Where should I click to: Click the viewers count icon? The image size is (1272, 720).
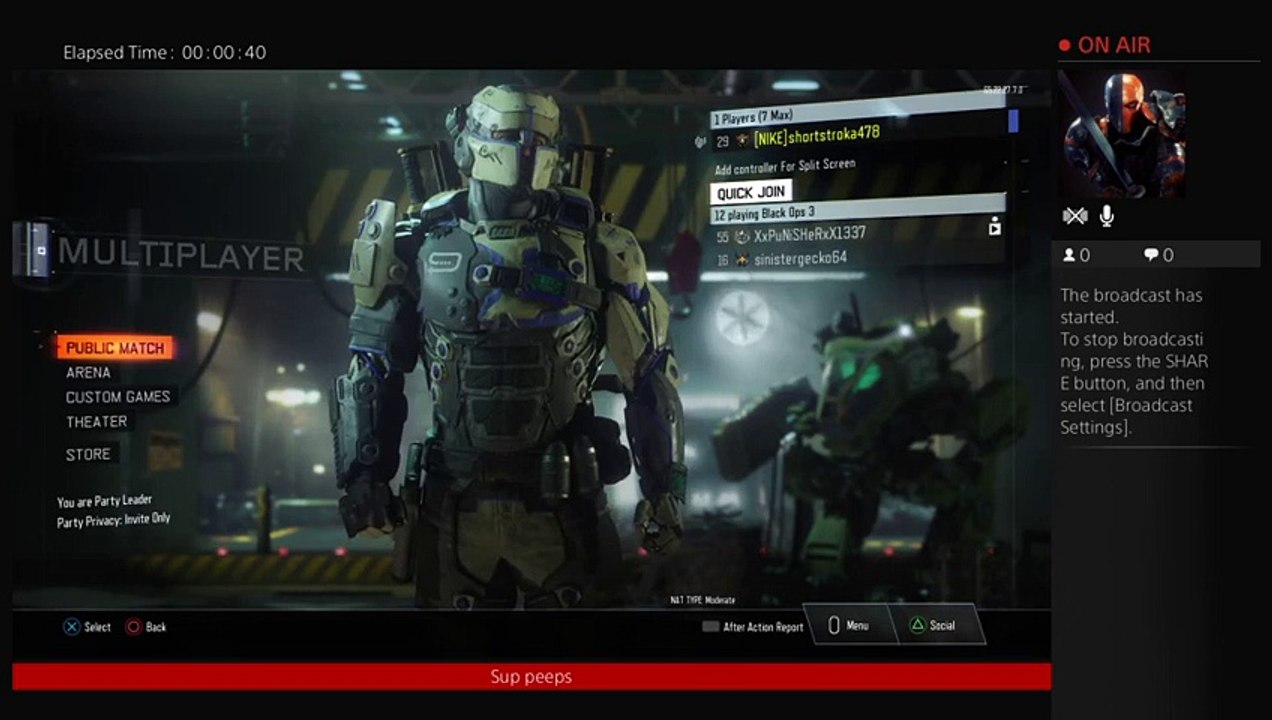[1069, 255]
